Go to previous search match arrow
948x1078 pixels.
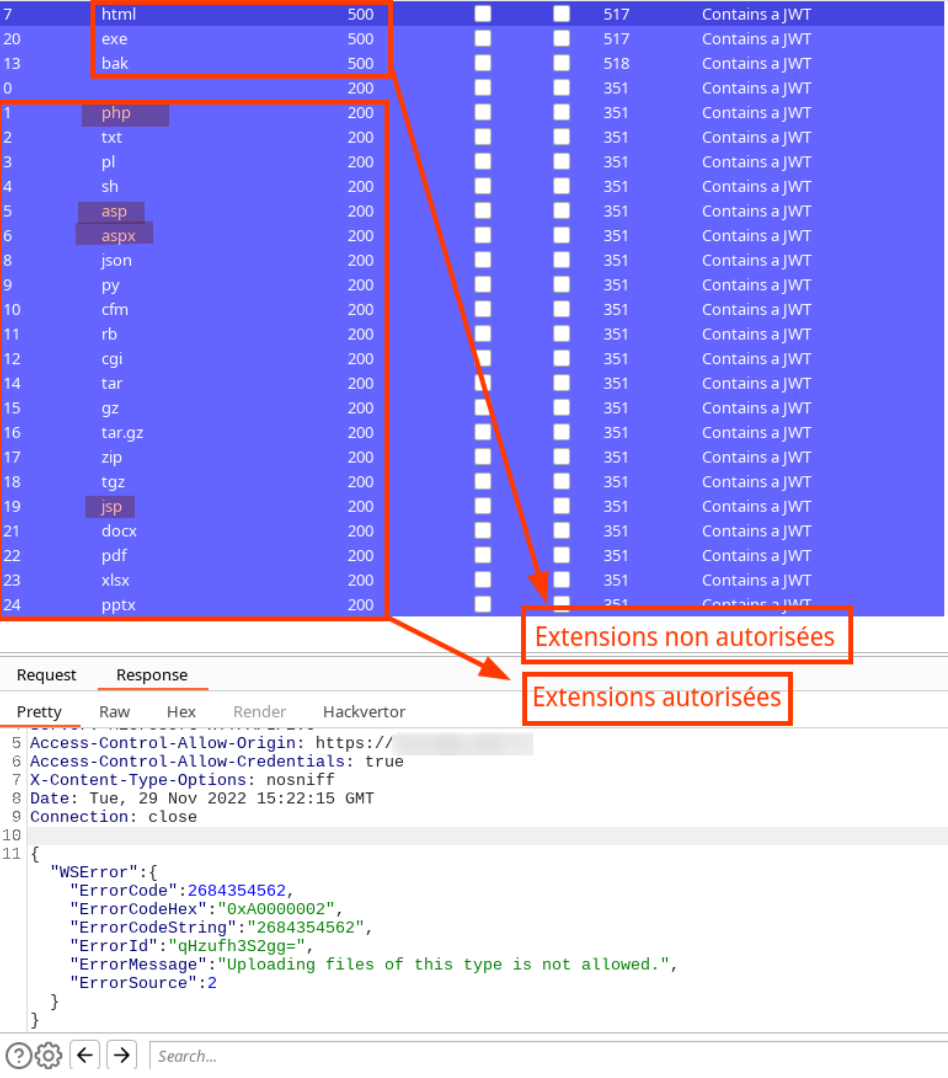click(x=86, y=1055)
